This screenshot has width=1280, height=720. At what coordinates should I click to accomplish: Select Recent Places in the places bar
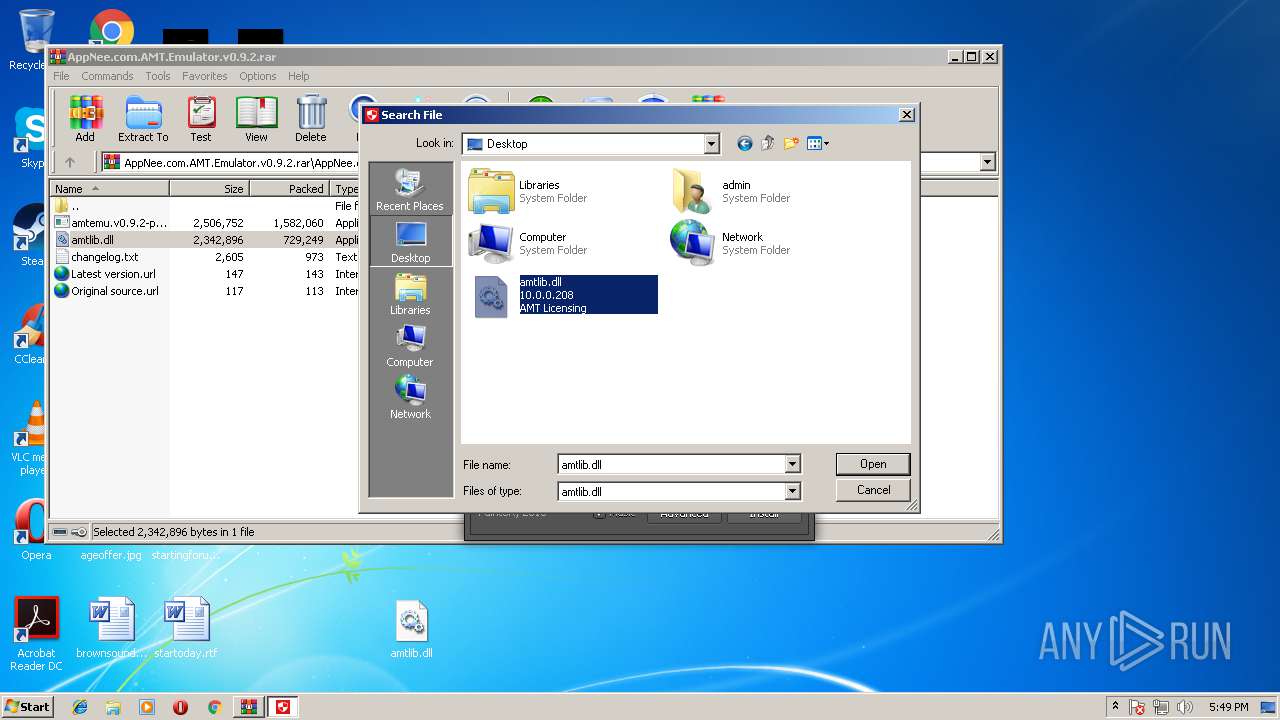pos(410,190)
